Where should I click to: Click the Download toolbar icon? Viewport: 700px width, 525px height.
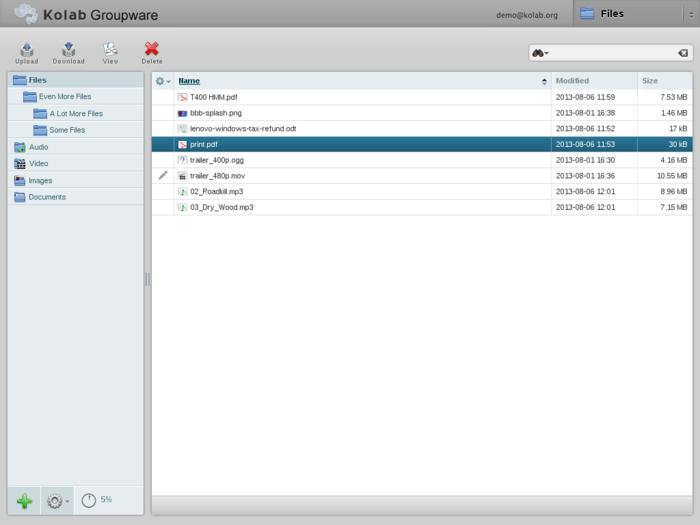(x=68, y=50)
